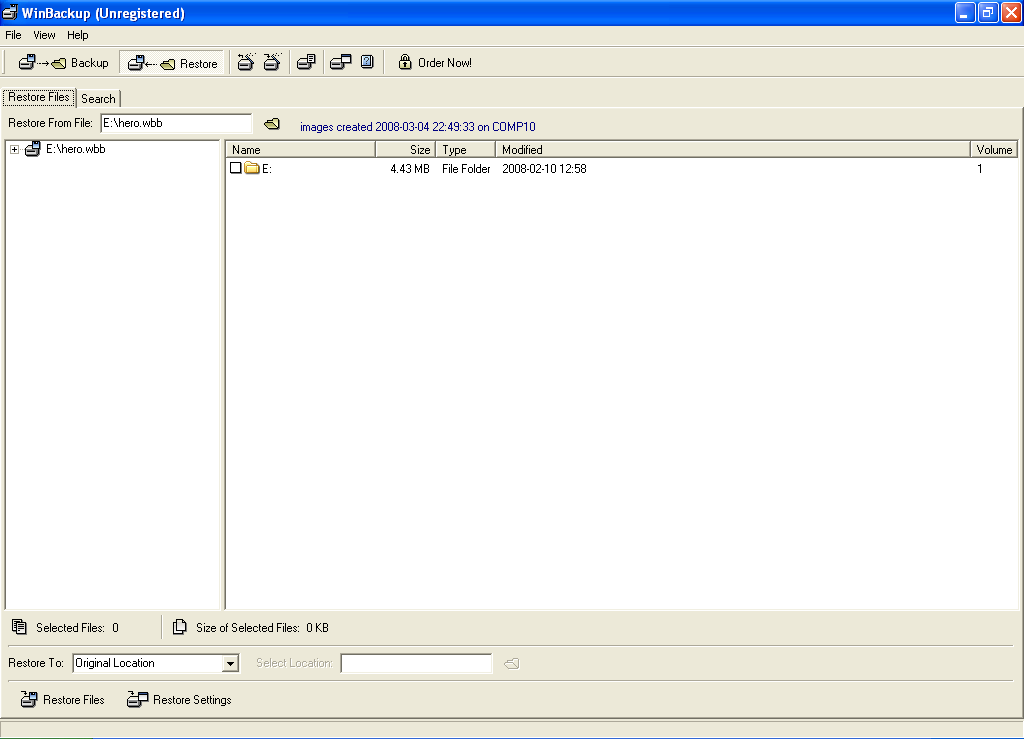1024x739 pixels.
Task: Switch to the Search tab
Action: (98, 99)
